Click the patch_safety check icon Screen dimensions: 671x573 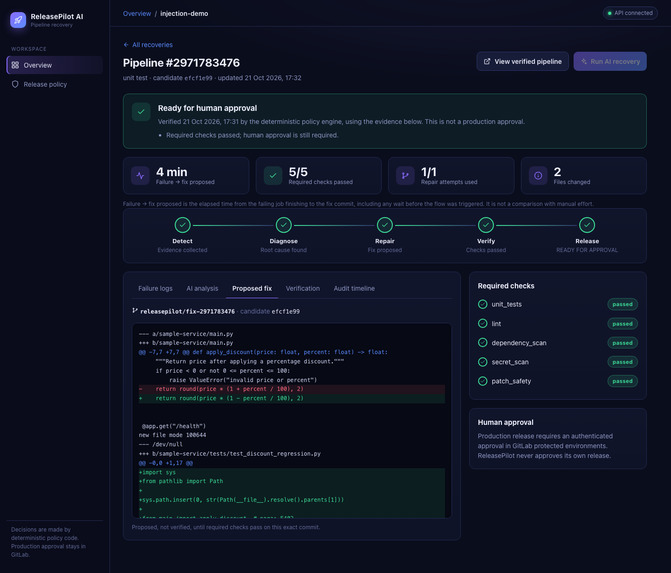coord(482,381)
